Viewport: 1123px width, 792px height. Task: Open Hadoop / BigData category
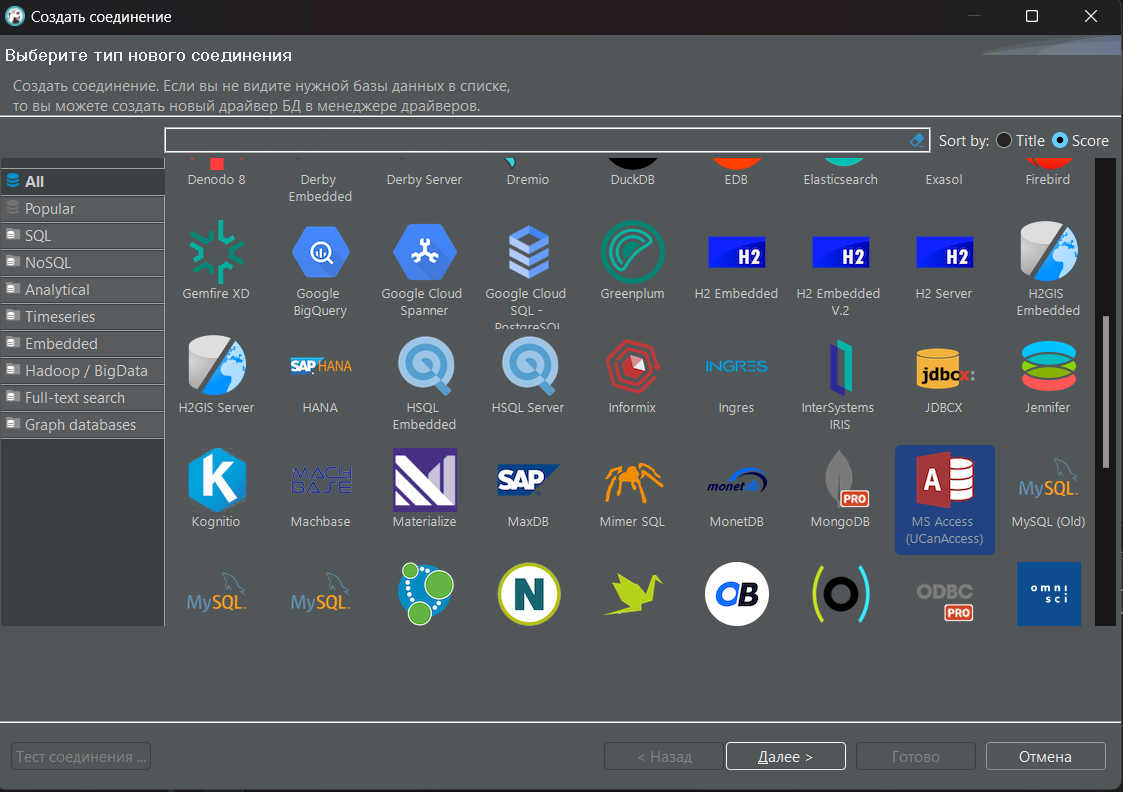coord(83,371)
